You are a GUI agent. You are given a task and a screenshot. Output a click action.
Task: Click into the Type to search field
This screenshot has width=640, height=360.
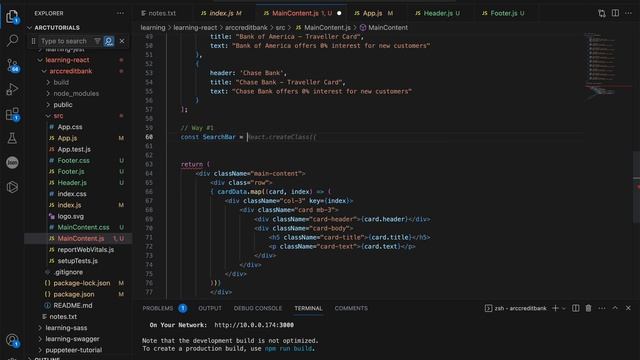tap(65, 41)
